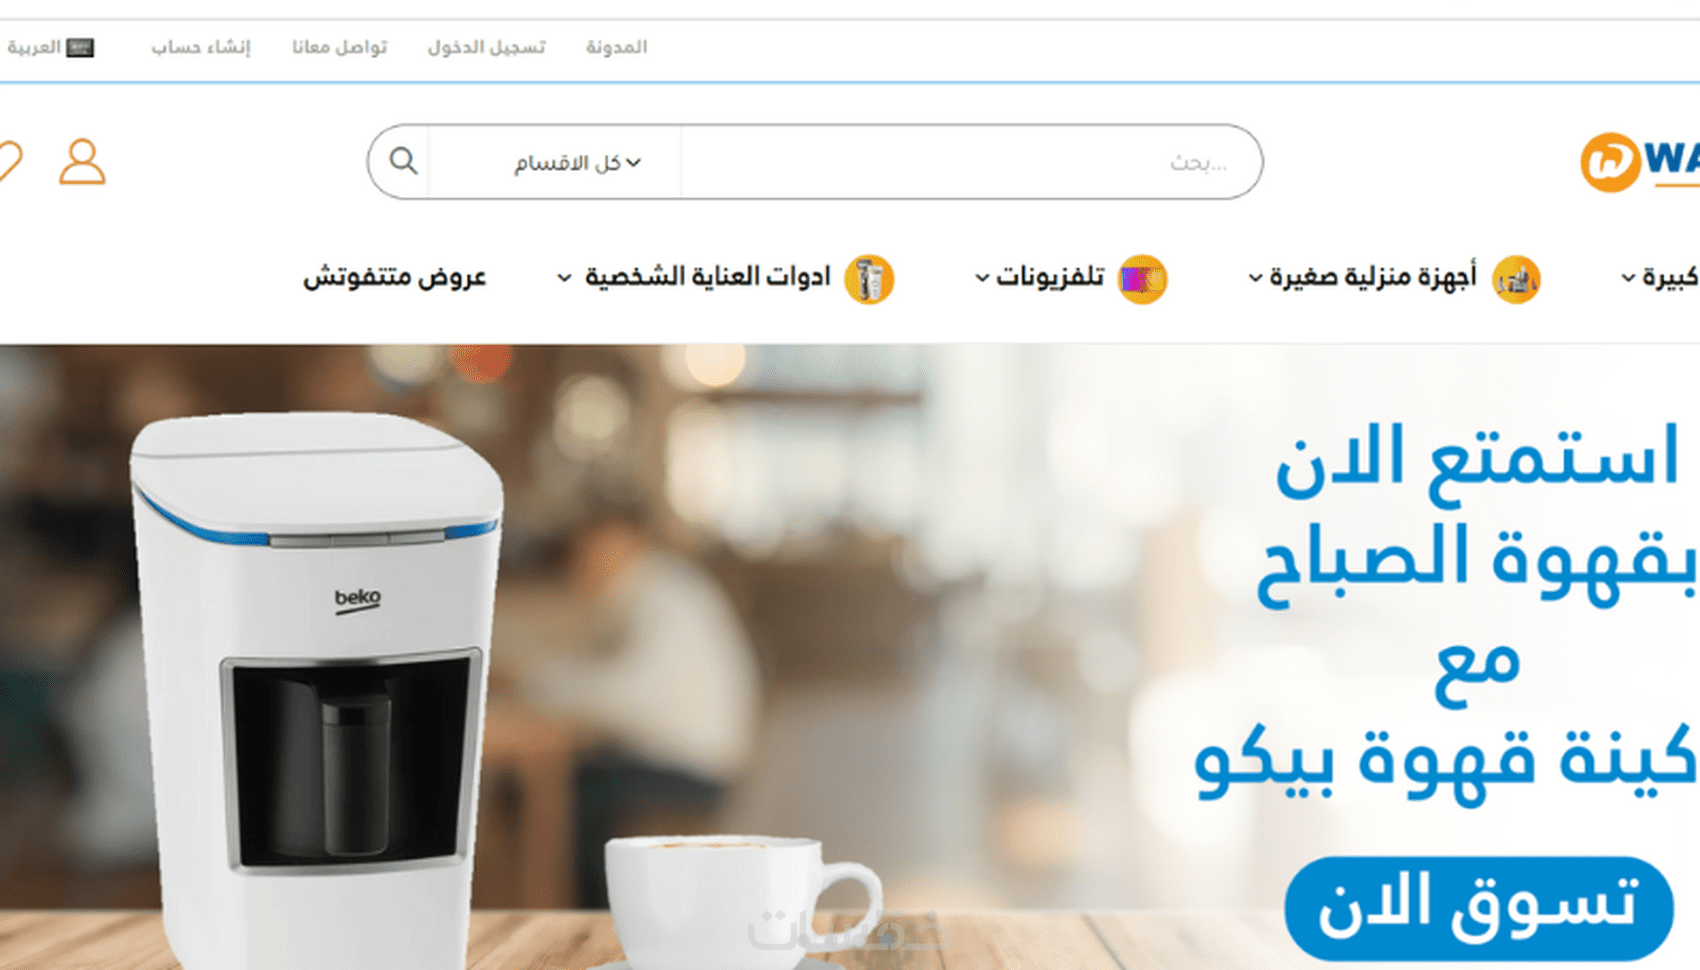Click the language flag icon next to العربية

[80, 47]
